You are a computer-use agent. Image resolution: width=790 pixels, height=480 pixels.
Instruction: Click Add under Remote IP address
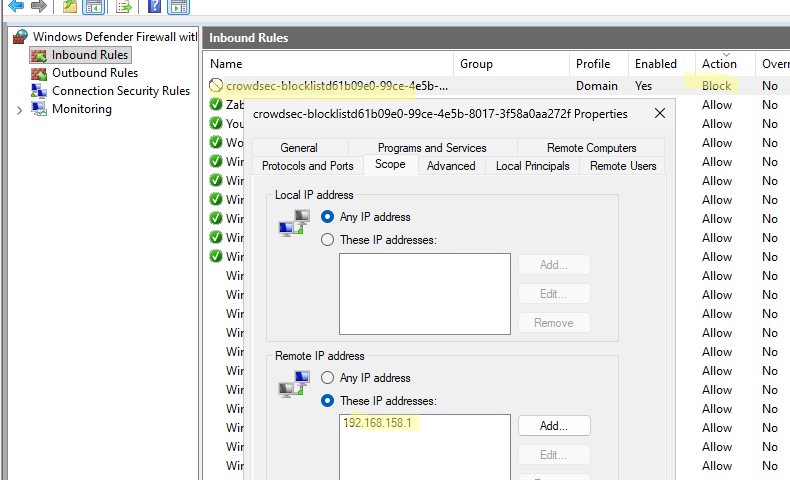pyautogui.click(x=554, y=426)
